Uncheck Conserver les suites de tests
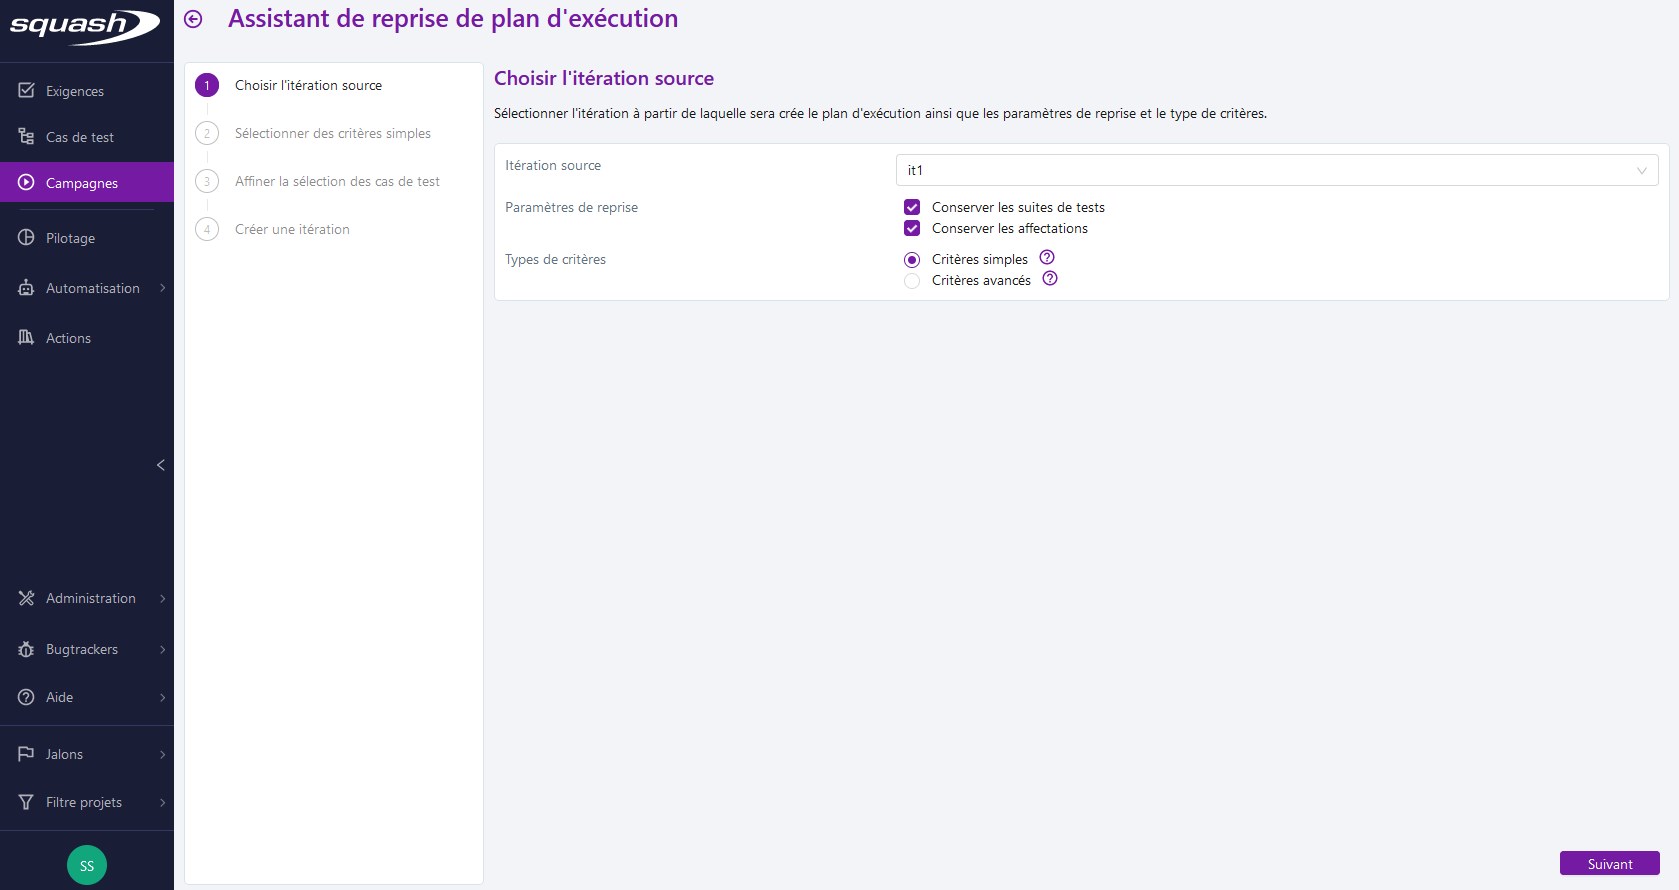Screen dimensions: 1679x890 click(912, 207)
